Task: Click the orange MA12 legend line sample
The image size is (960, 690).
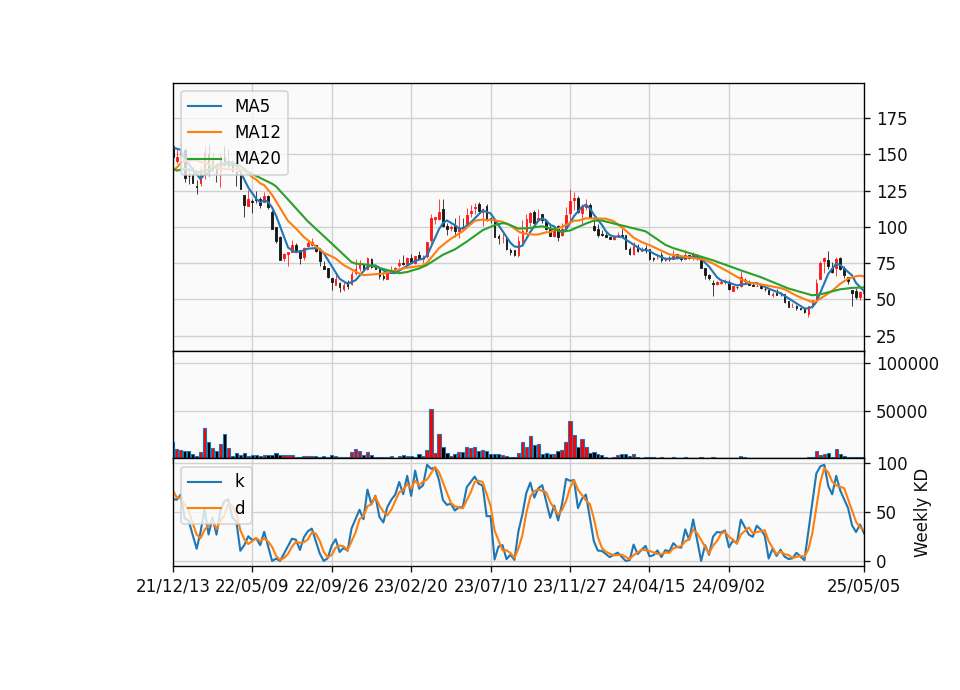Action: [x=204, y=132]
